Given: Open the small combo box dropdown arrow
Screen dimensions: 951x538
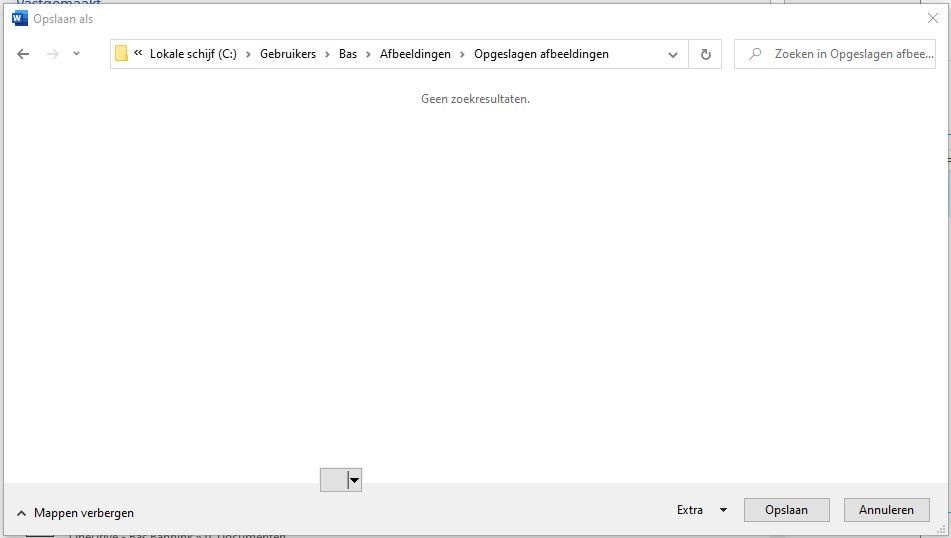Looking at the screenshot, I should click(x=355, y=480).
